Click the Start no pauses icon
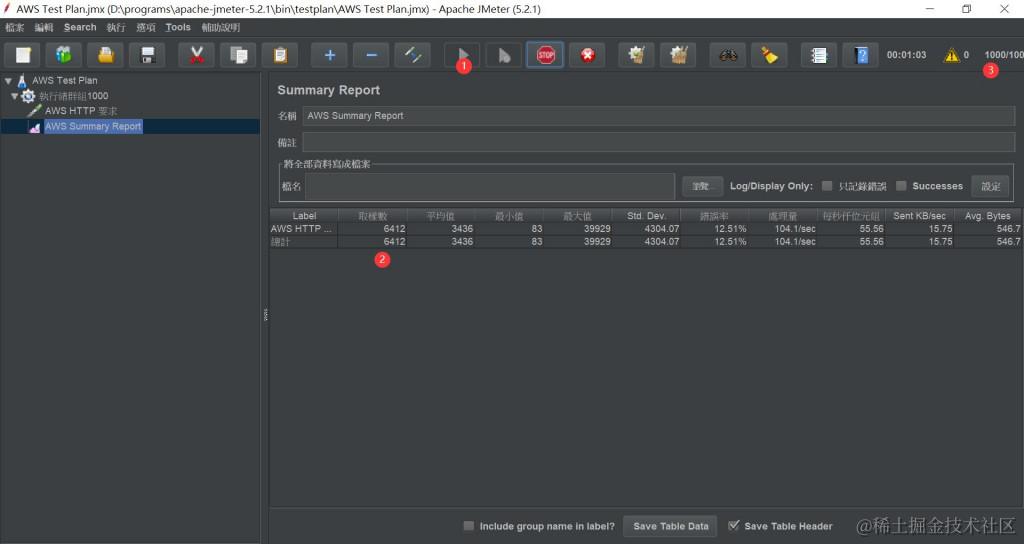The height and width of the screenshot is (544, 1024). pos(504,56)
